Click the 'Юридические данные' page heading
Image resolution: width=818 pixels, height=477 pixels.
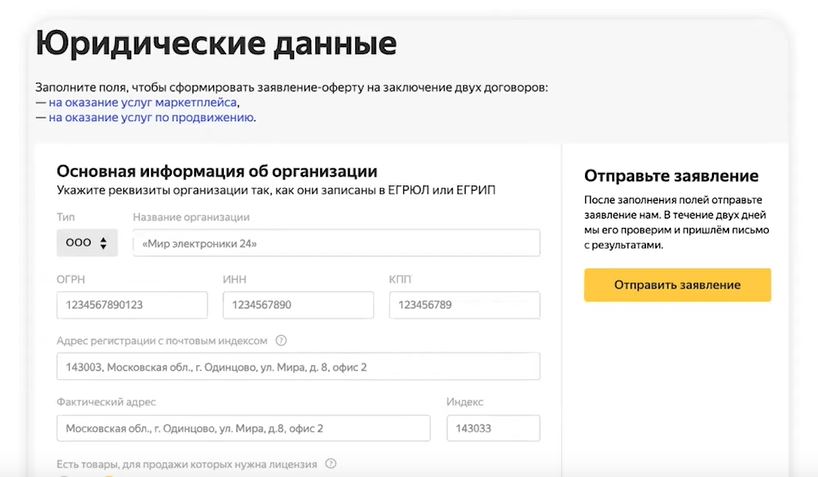[216, 44]
